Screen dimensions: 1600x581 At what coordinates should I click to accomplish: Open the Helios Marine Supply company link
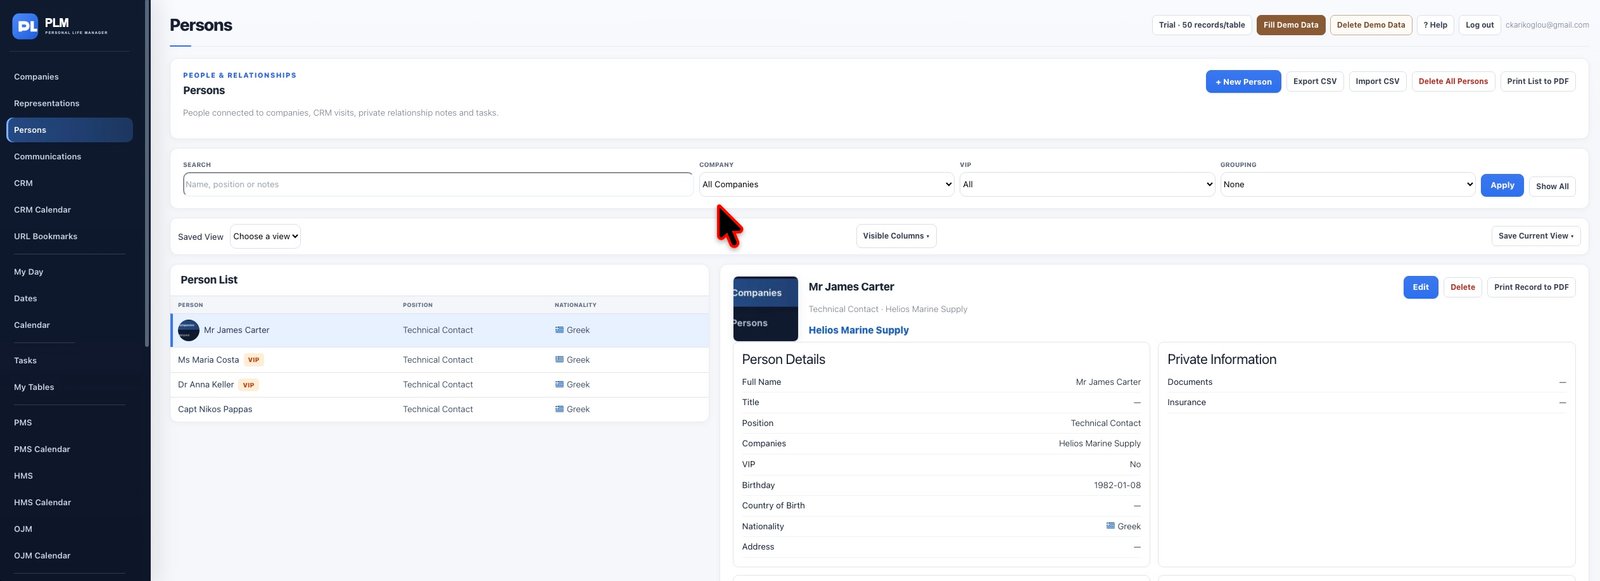pos(859,330)
